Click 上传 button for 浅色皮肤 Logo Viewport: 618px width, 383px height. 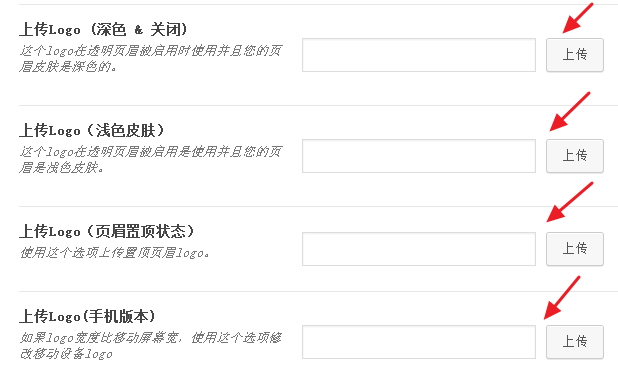coord(575,156)
